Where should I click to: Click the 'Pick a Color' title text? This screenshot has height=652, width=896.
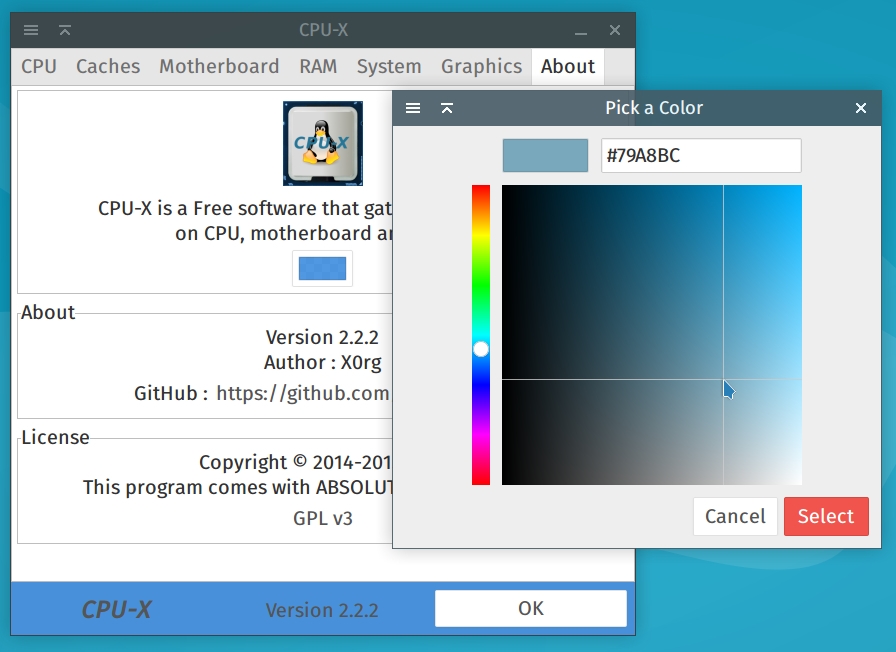tap(654, 108)
